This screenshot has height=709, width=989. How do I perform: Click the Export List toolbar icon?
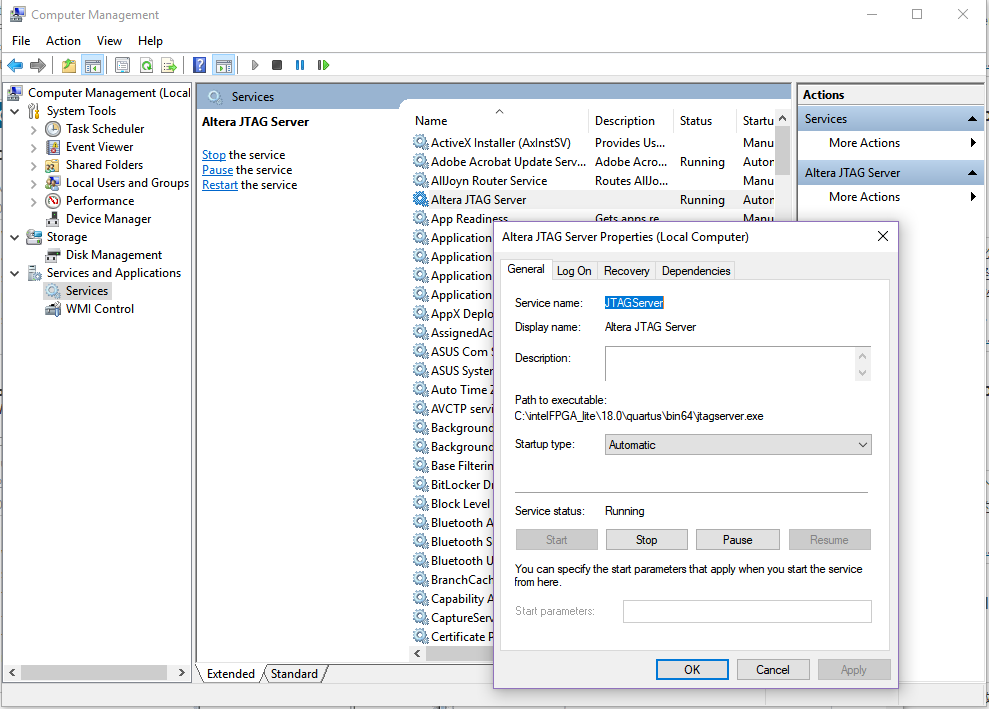tap(169, 65)
